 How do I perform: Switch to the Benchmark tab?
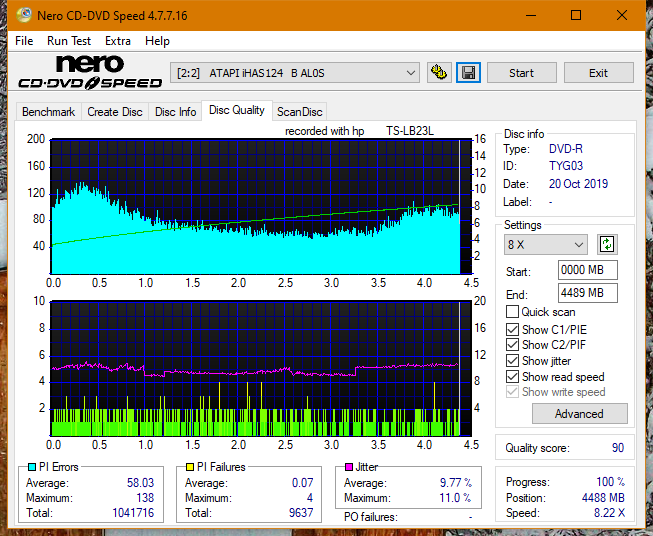coord(49,112)
